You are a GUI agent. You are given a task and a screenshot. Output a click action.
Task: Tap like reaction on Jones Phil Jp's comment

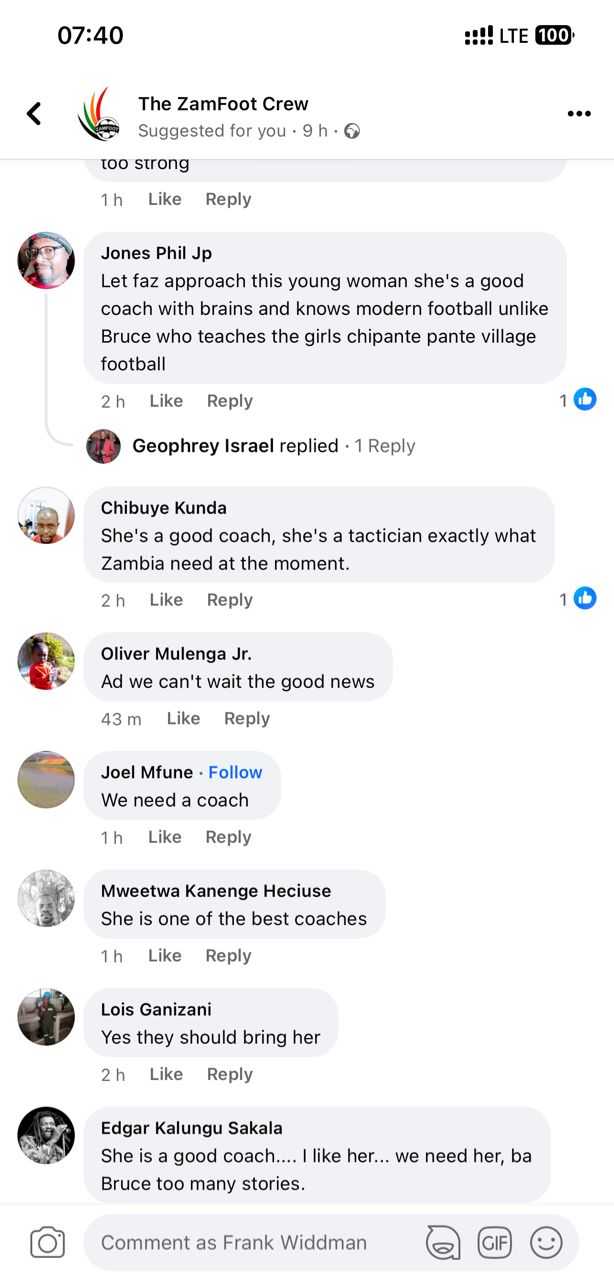(x=585, y=400)
